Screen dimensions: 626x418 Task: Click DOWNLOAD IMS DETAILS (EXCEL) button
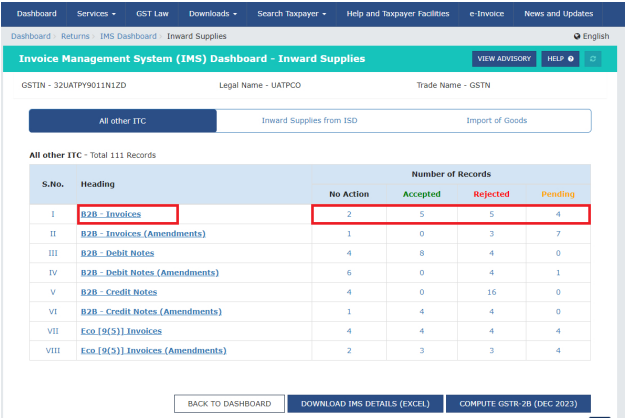click(365, 404)
